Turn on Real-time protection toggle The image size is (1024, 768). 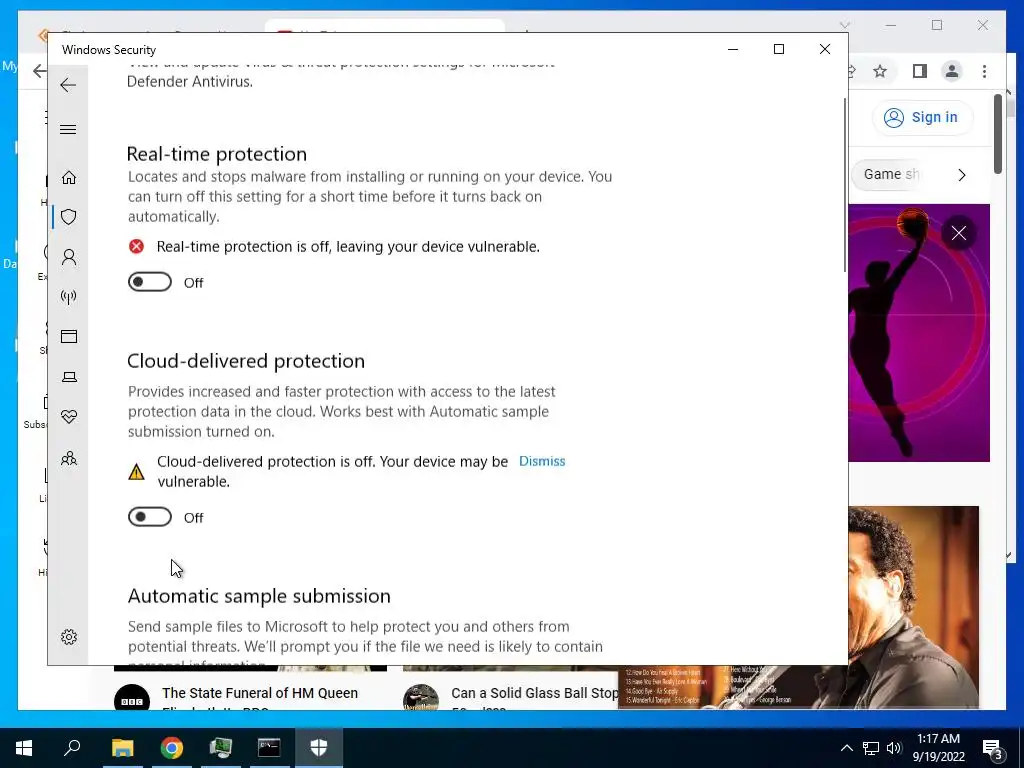[150, 282]
